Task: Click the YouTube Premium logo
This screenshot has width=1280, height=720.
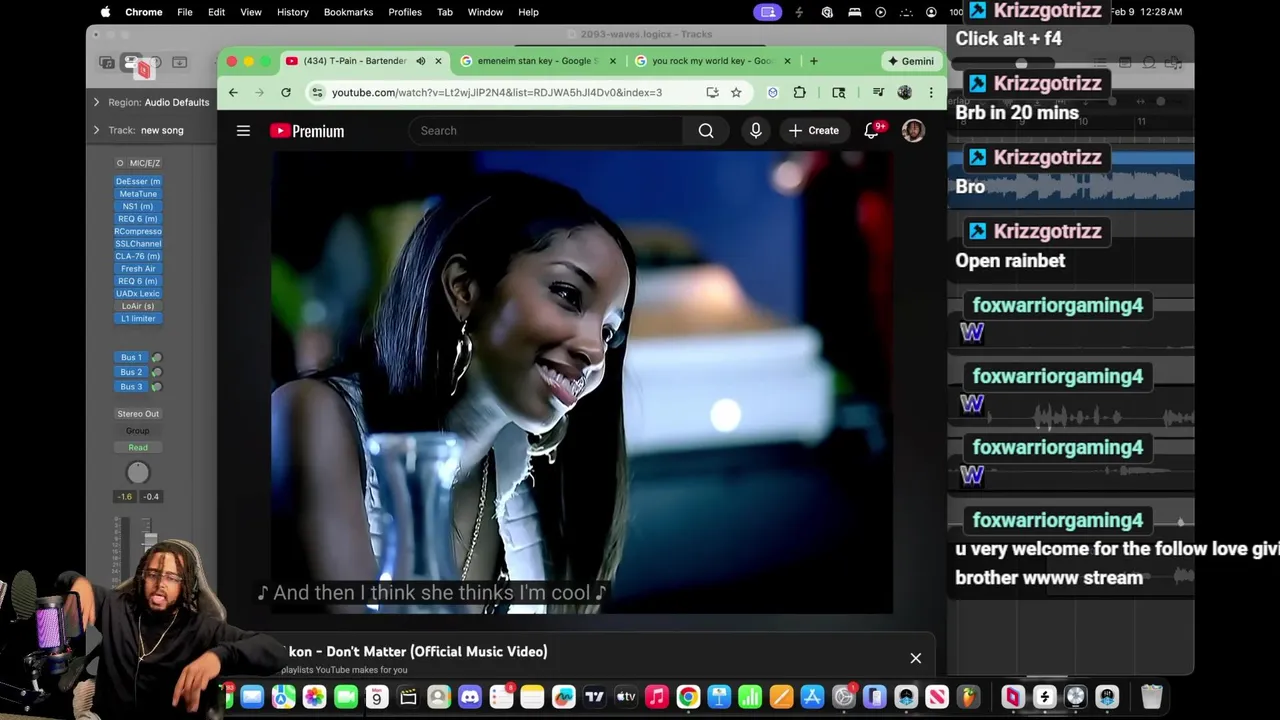Action: click(x=307, y=131)
